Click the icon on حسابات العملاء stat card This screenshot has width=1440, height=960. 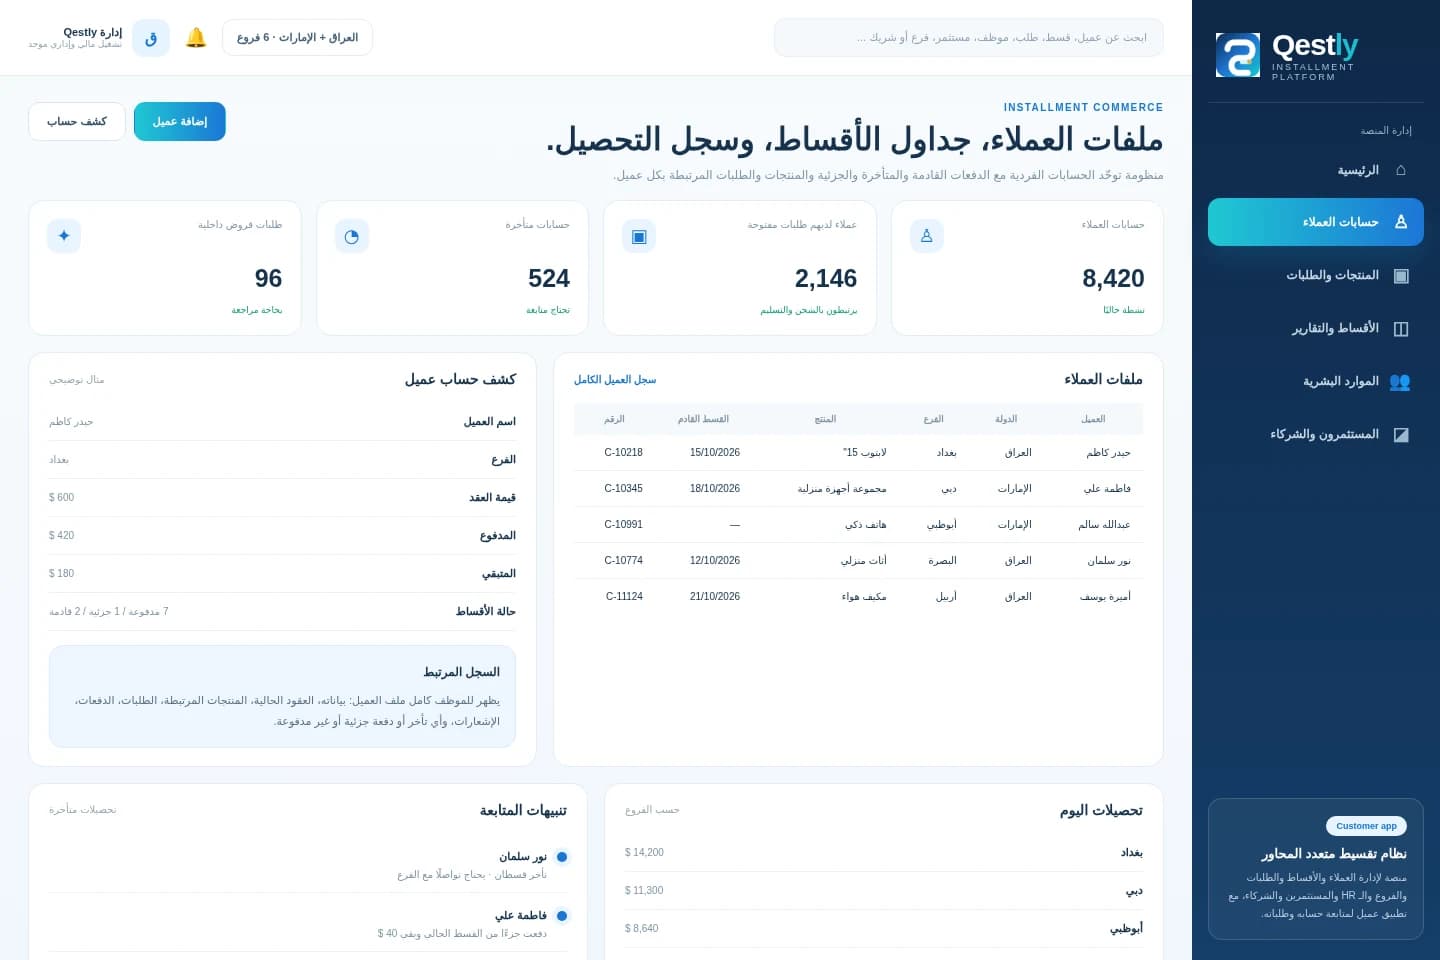coord(927,236)
